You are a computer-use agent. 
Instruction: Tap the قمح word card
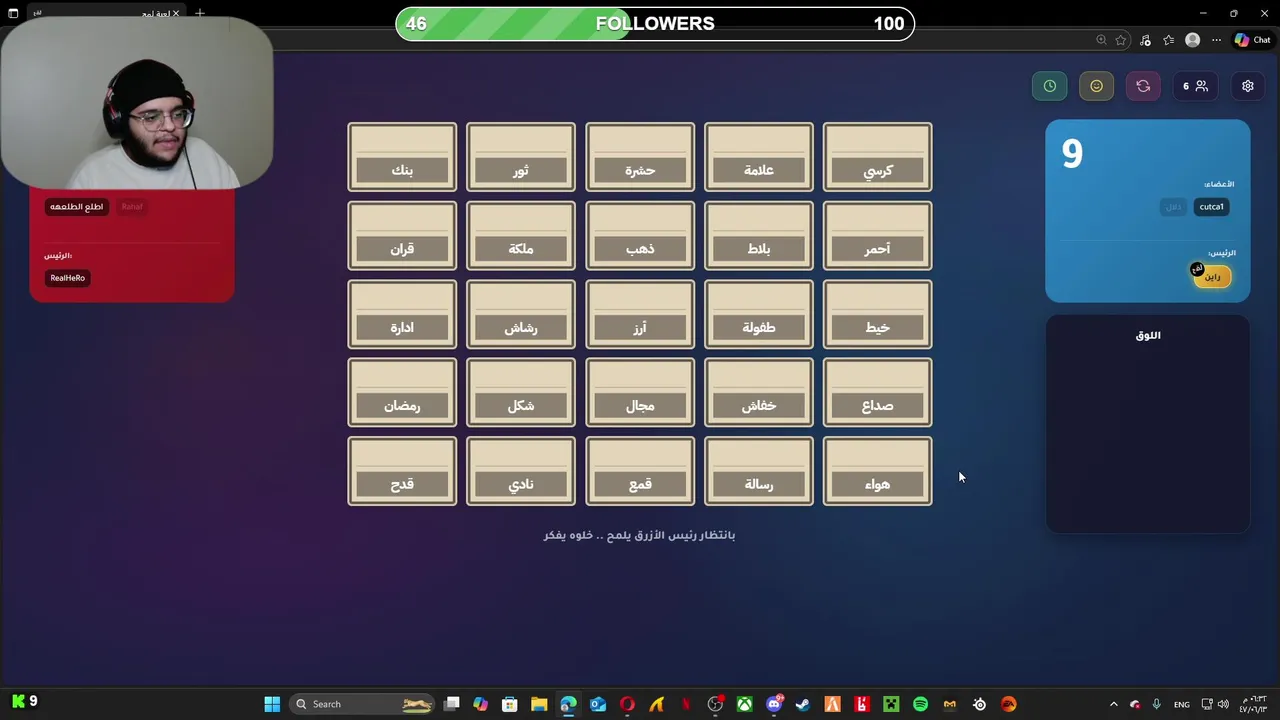[x=640, y=471]
